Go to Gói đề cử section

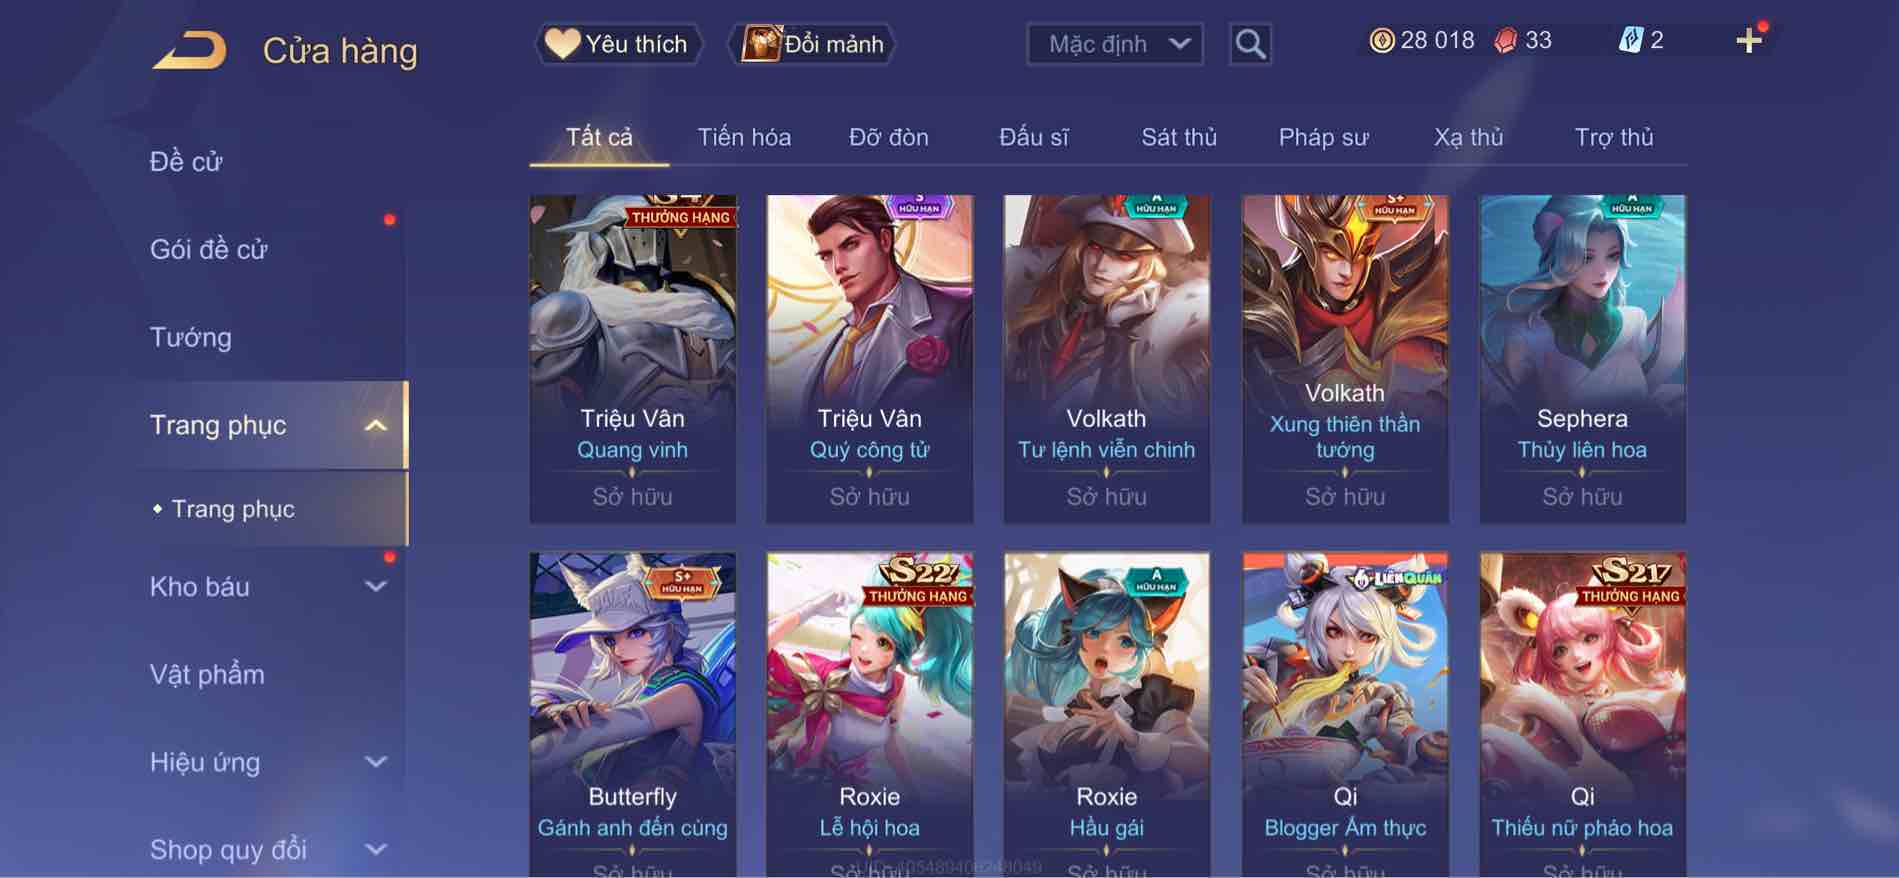click(209, 249)
